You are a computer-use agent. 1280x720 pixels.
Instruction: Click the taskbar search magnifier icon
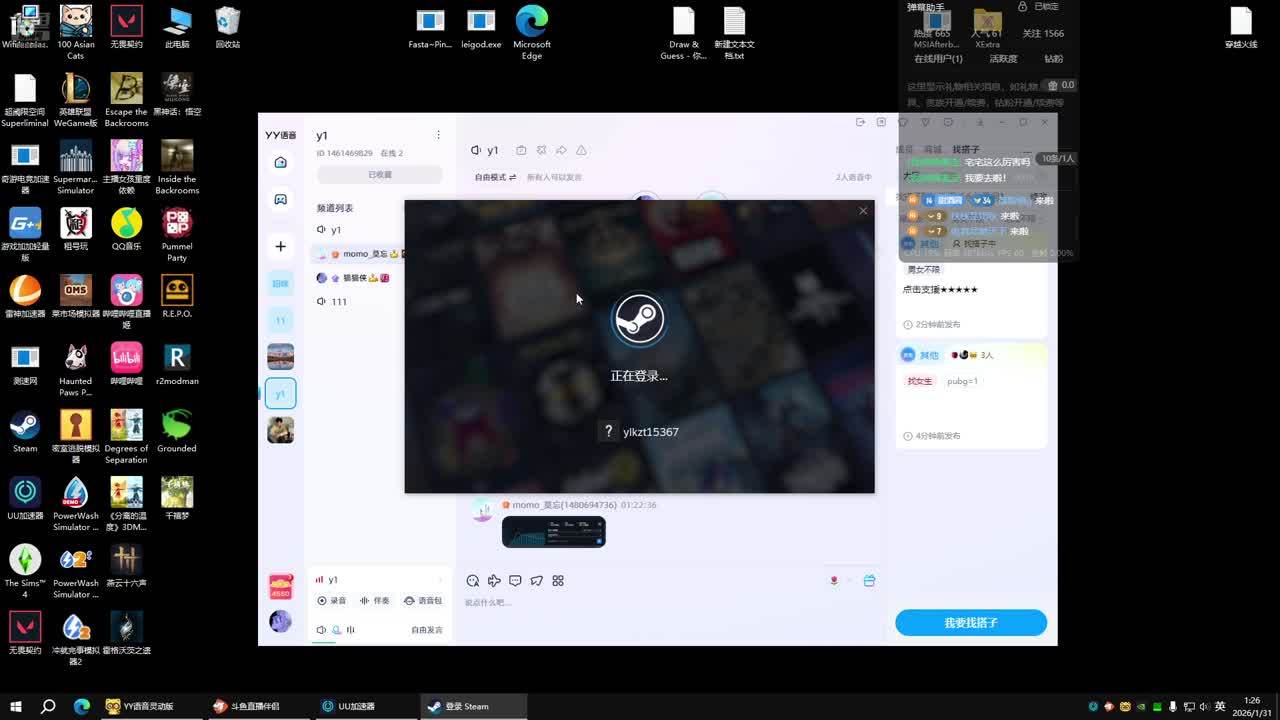point(48,706)
